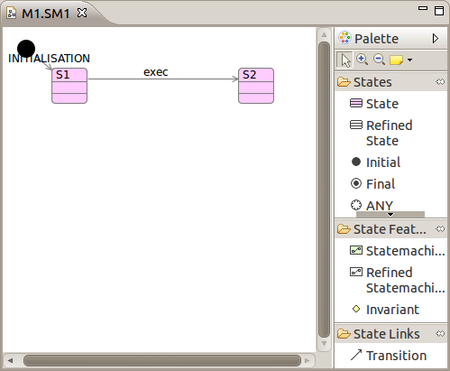This screenshot has height=371, width=450.
Task: Click the zoom in magnifier tool
Action: tap(362, 60)
